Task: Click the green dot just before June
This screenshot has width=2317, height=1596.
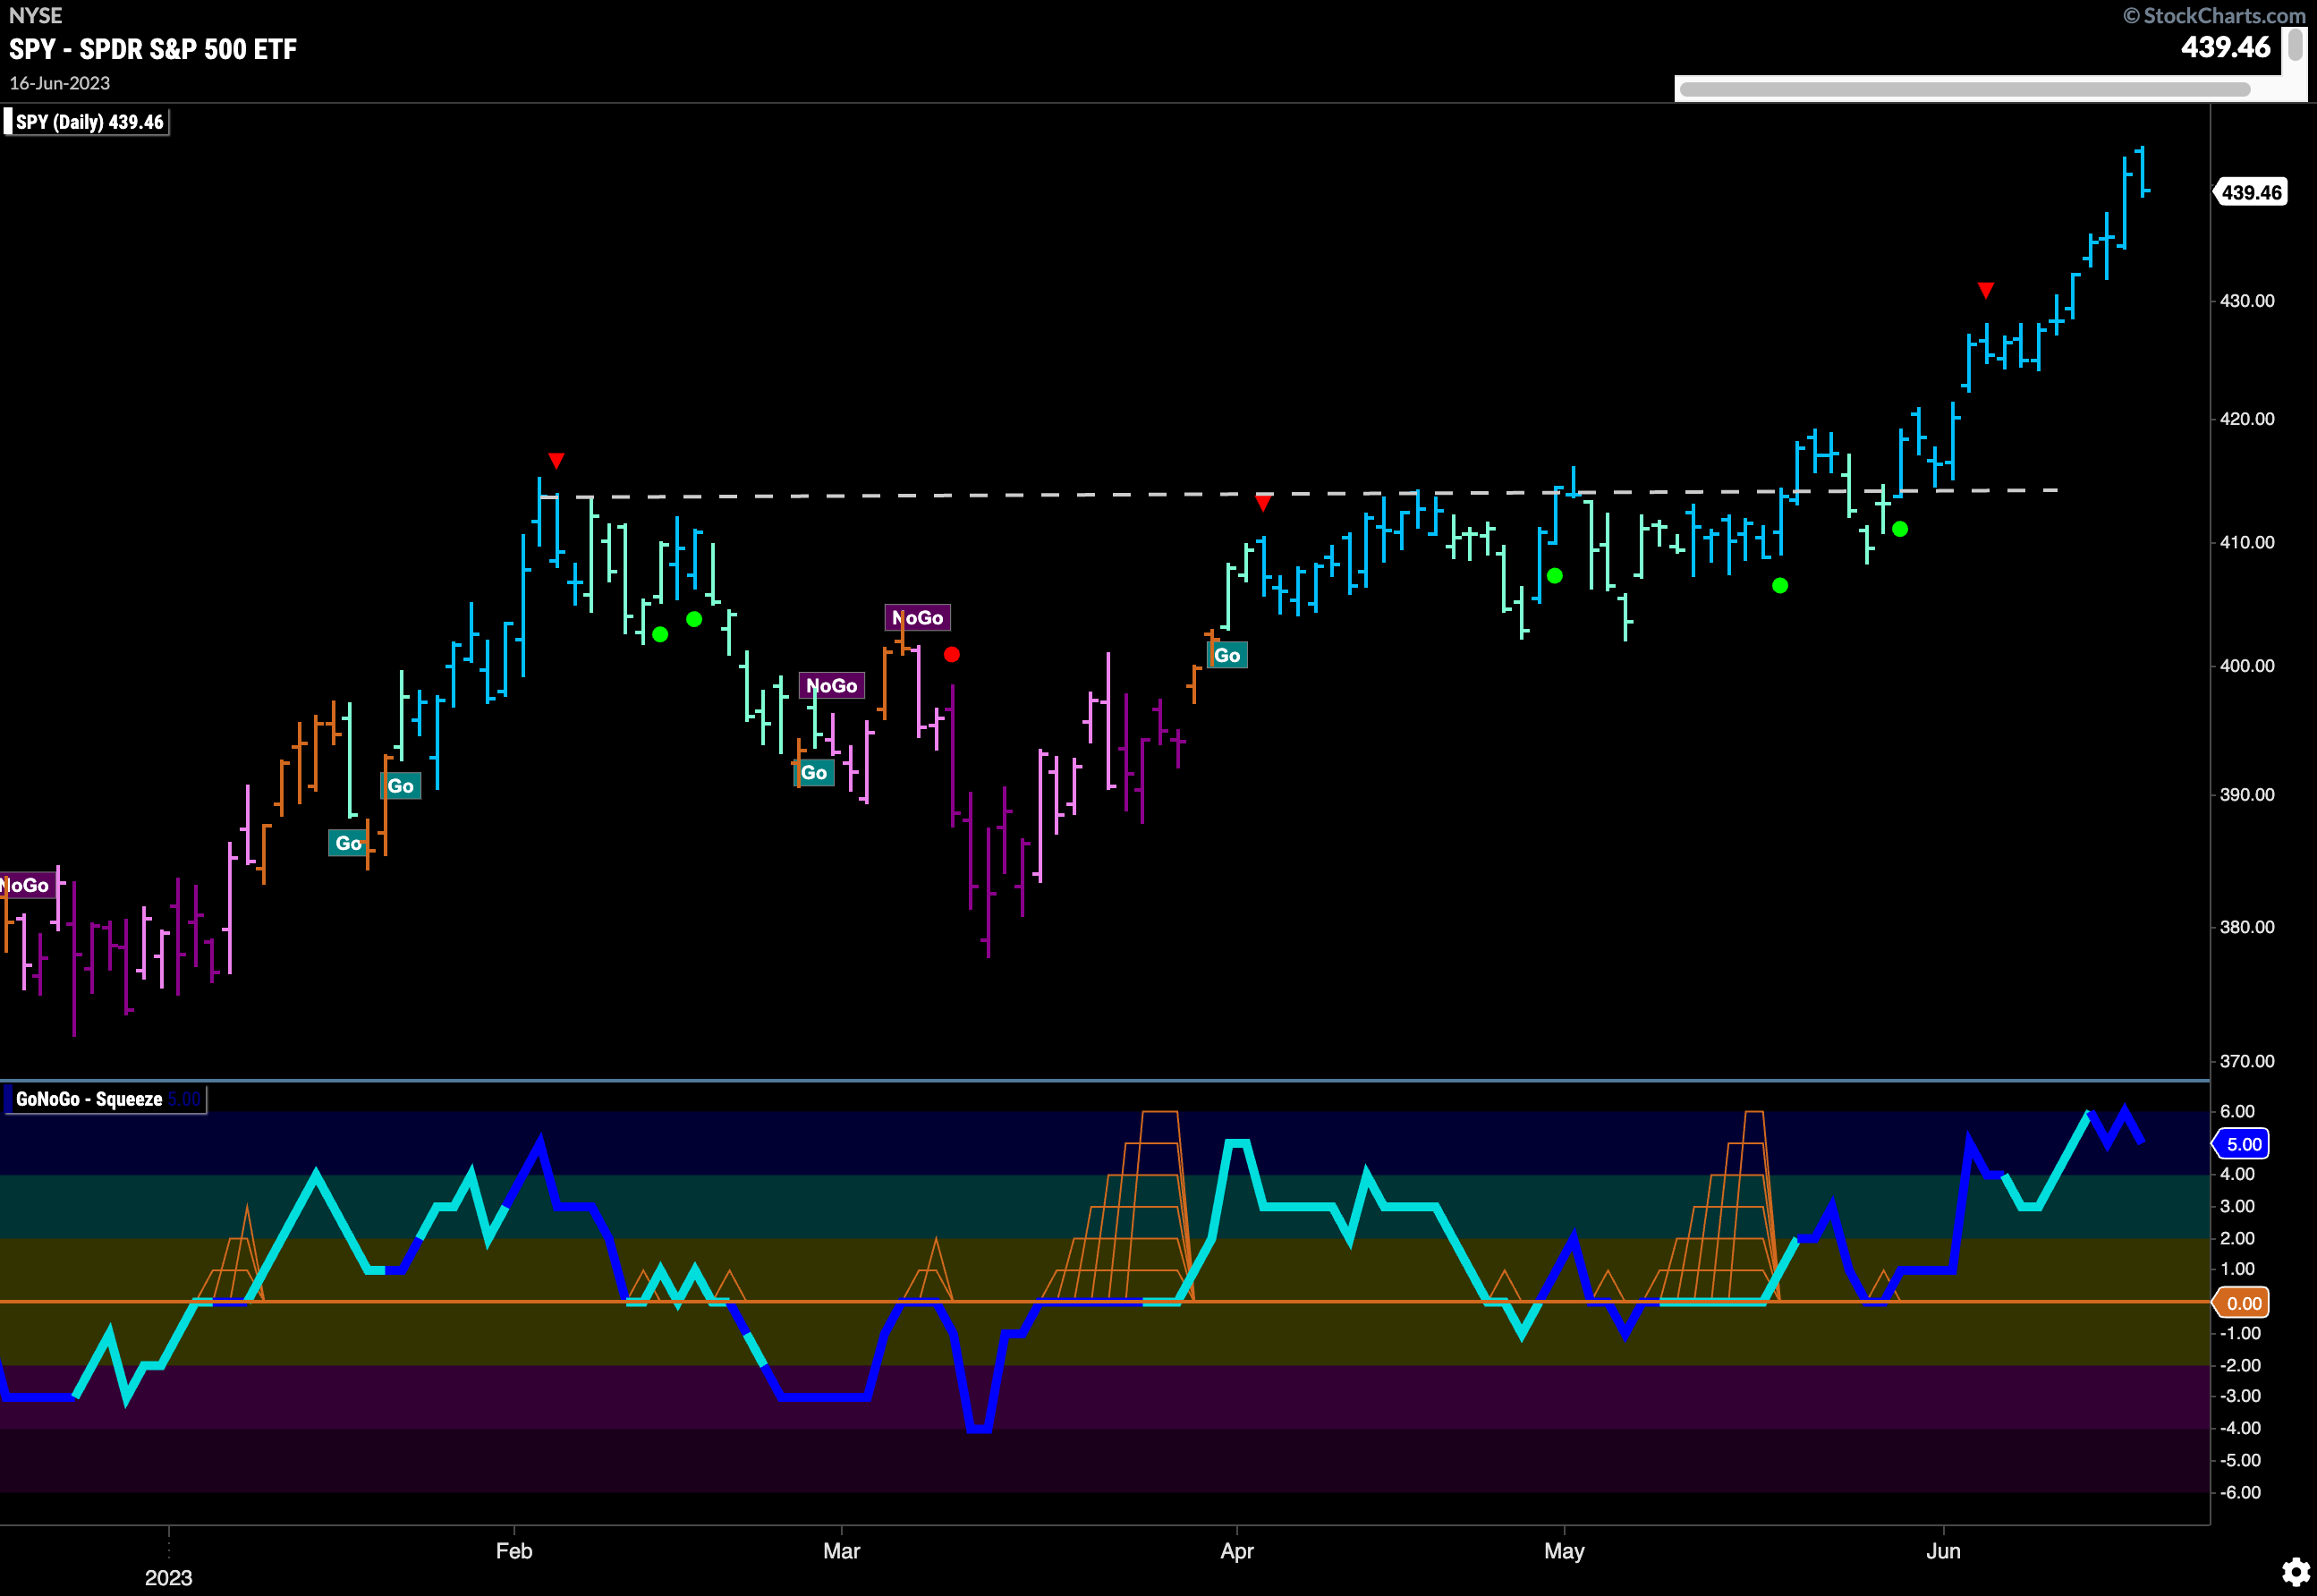Action: coord(1900,529)
